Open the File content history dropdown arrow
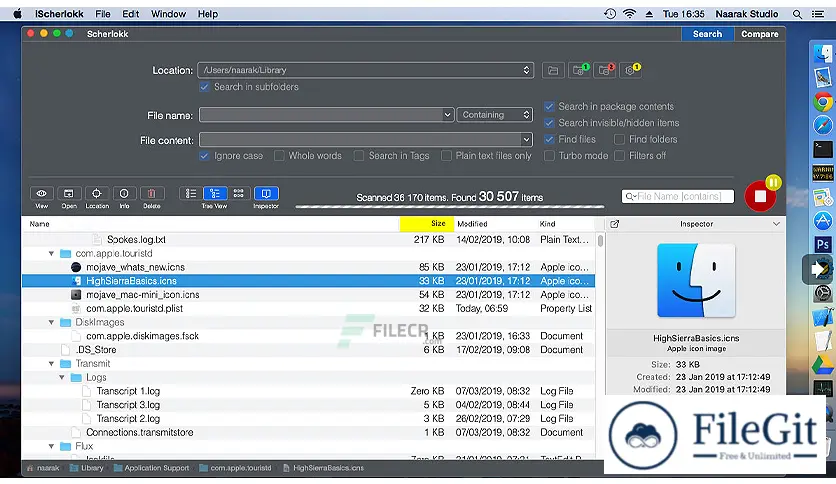 tap(526, 140)
